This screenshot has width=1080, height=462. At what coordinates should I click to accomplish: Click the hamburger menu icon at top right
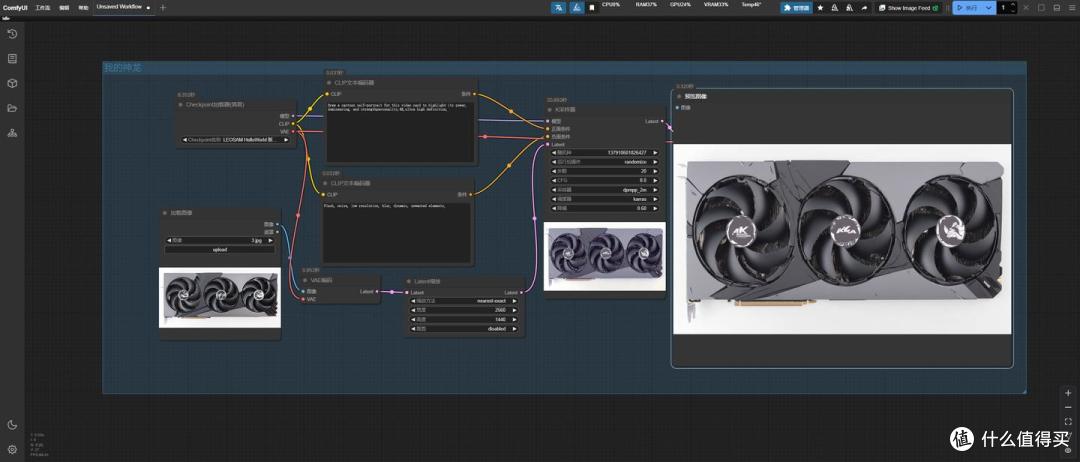(x=1072, y=8)
